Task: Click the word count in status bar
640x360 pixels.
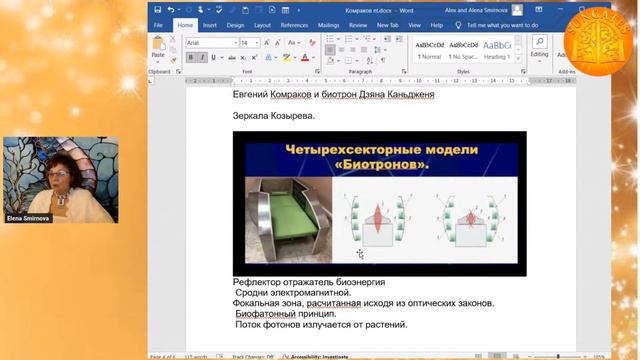Action: pyautogui.click(x=196, y=357)
